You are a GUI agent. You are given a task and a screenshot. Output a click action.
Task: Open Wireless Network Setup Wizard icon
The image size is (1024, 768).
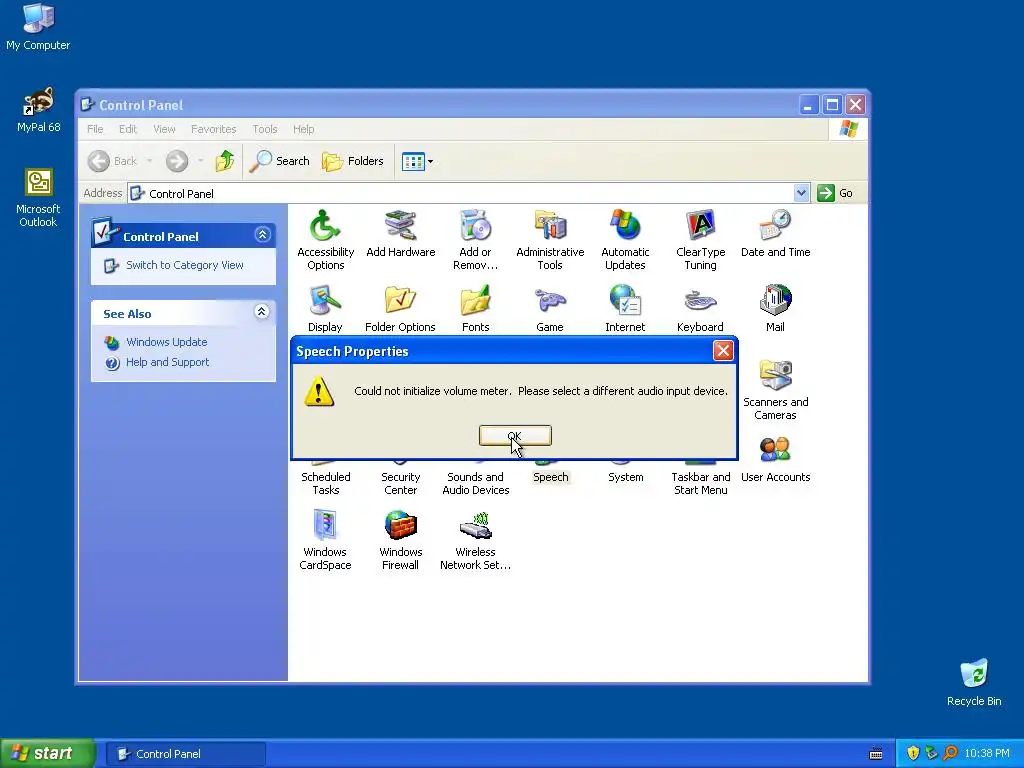click(475, 526)
